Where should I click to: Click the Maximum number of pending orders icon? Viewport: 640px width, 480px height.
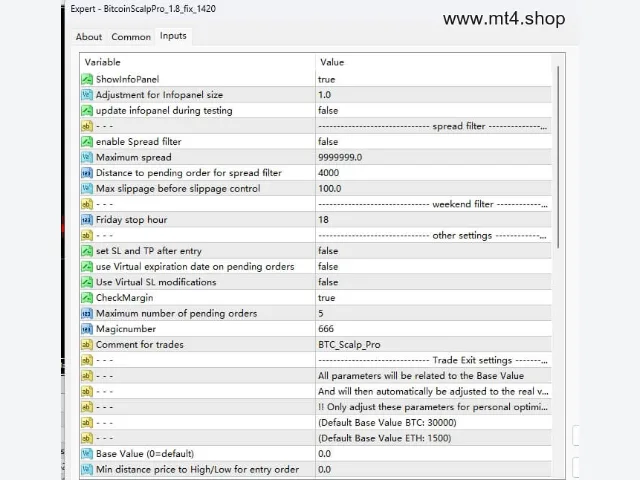point(87,313)
